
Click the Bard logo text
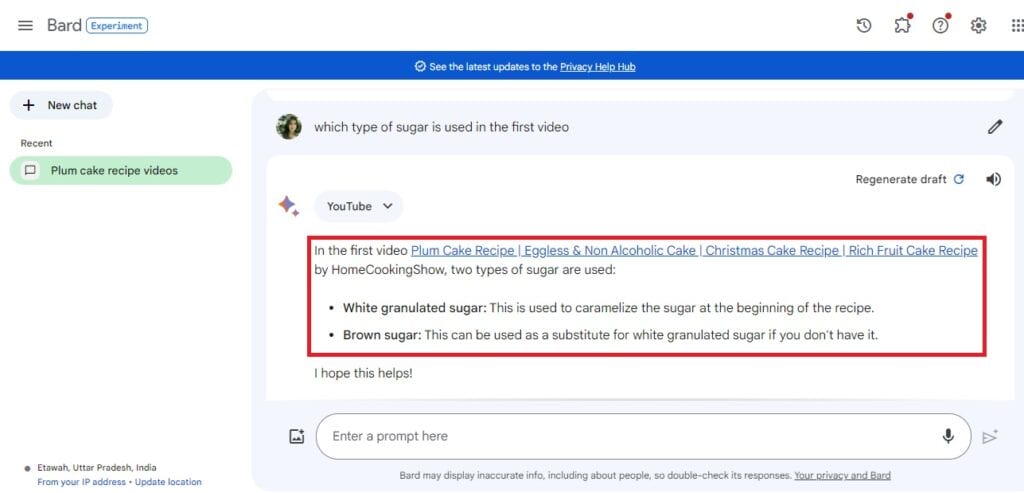click(x=64, y=25)
